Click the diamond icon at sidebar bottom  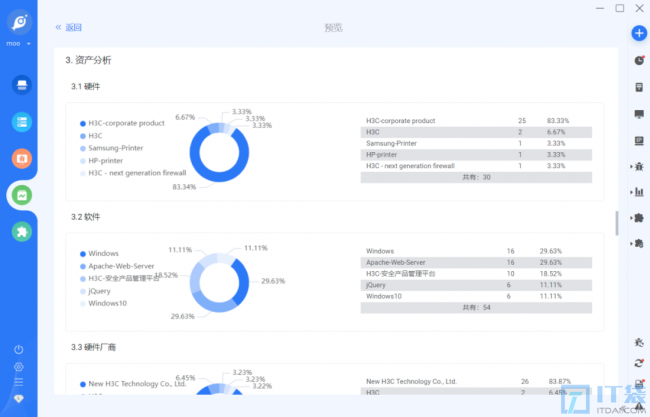pos(19,398)
